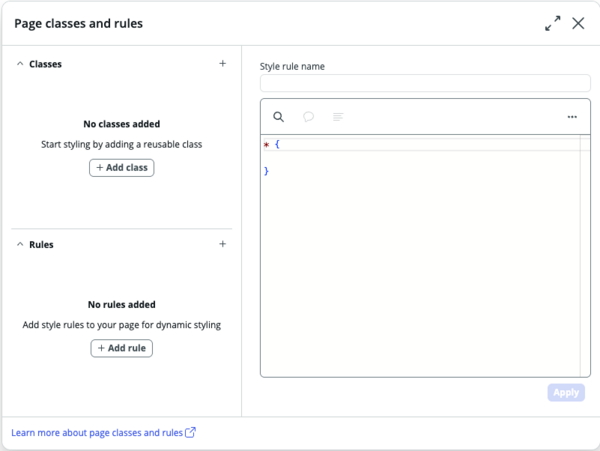Click the 'Page classes and rules' title

[78, 23]
